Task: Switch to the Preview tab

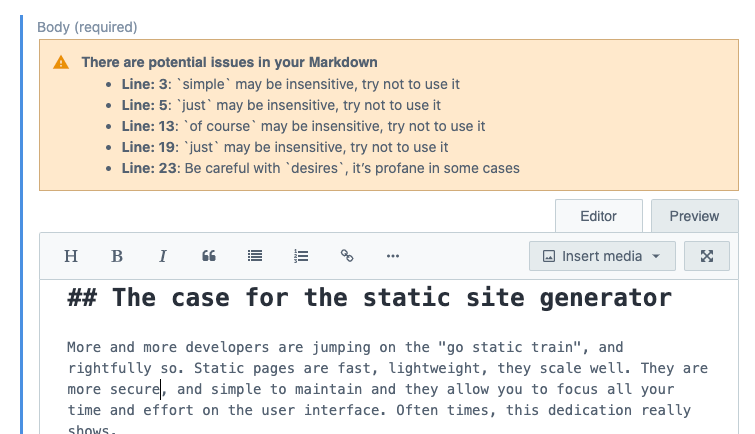Action: click(694, 216)
